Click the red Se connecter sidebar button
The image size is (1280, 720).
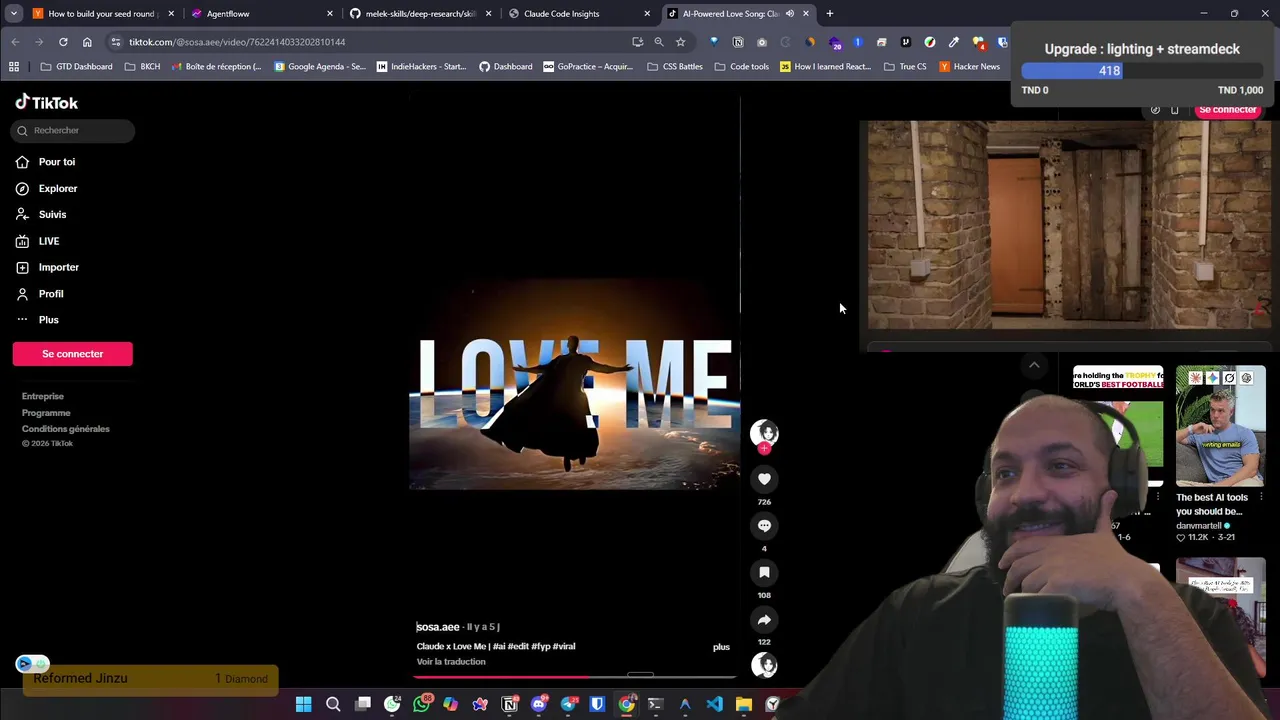click(72, 354)
